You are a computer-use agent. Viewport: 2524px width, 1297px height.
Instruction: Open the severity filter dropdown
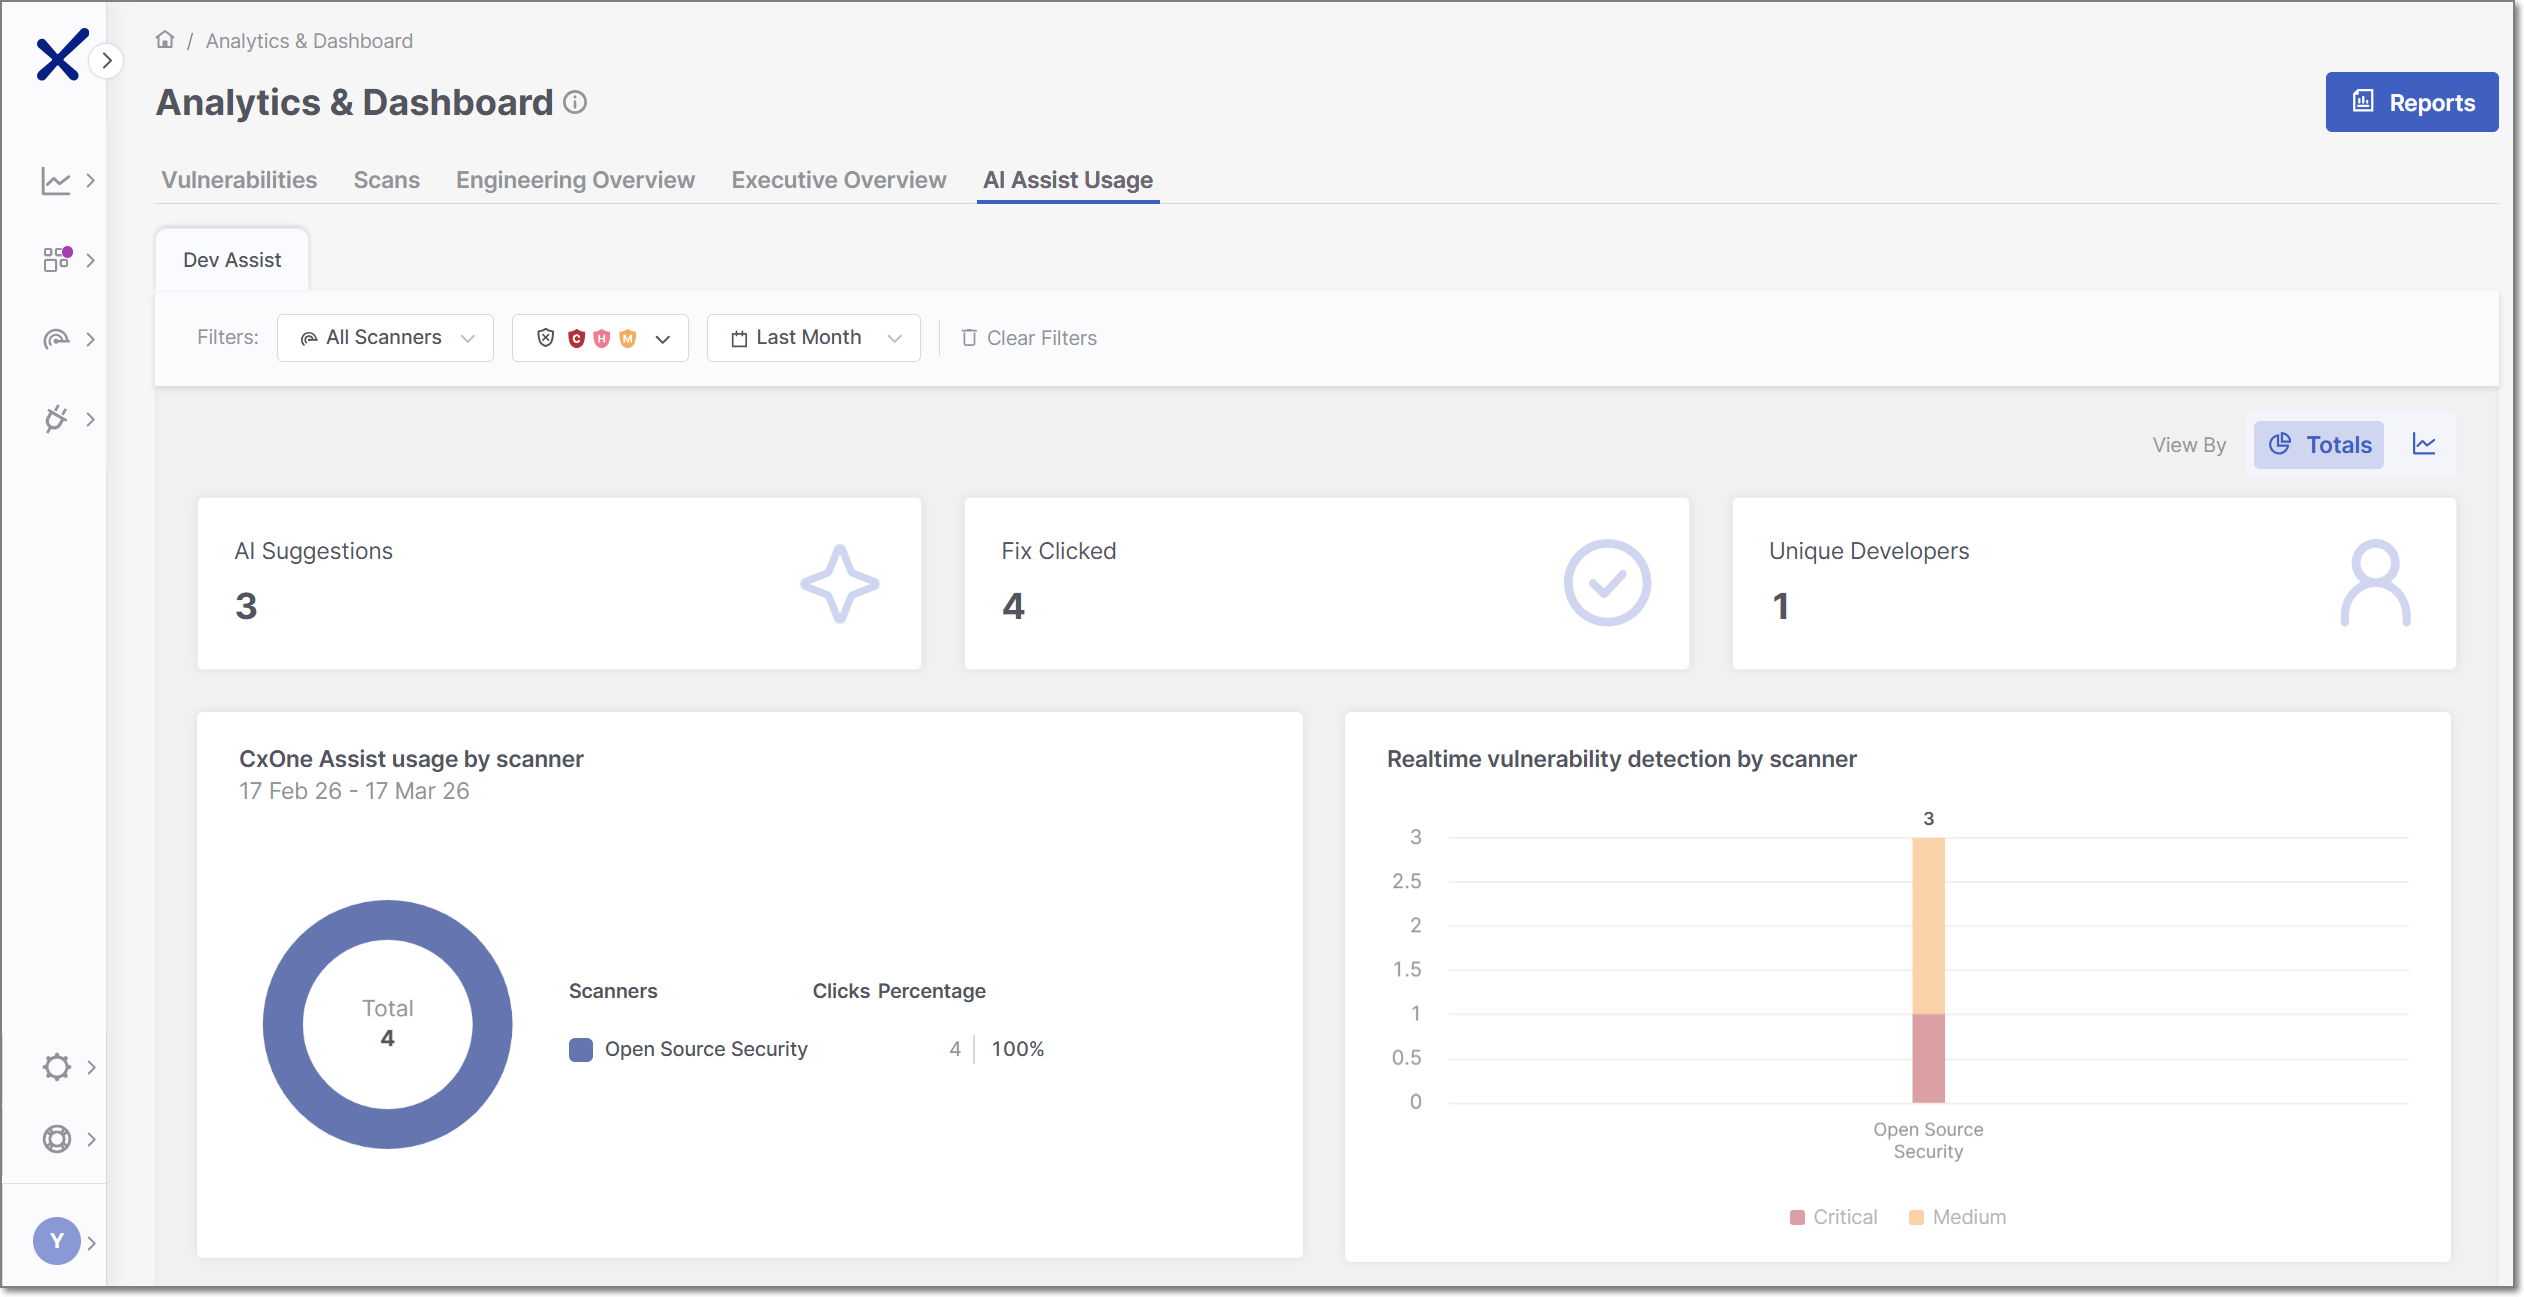[x=600, y=338]
